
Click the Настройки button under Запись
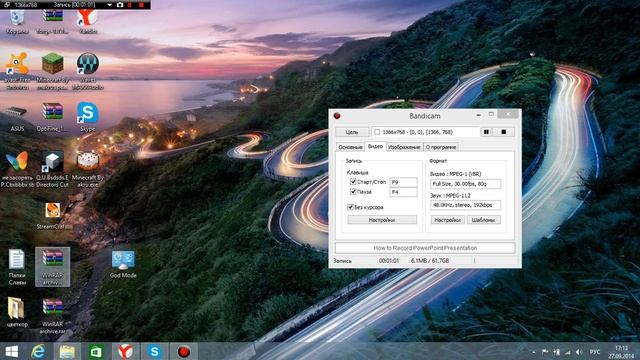(x=382, y=220)
